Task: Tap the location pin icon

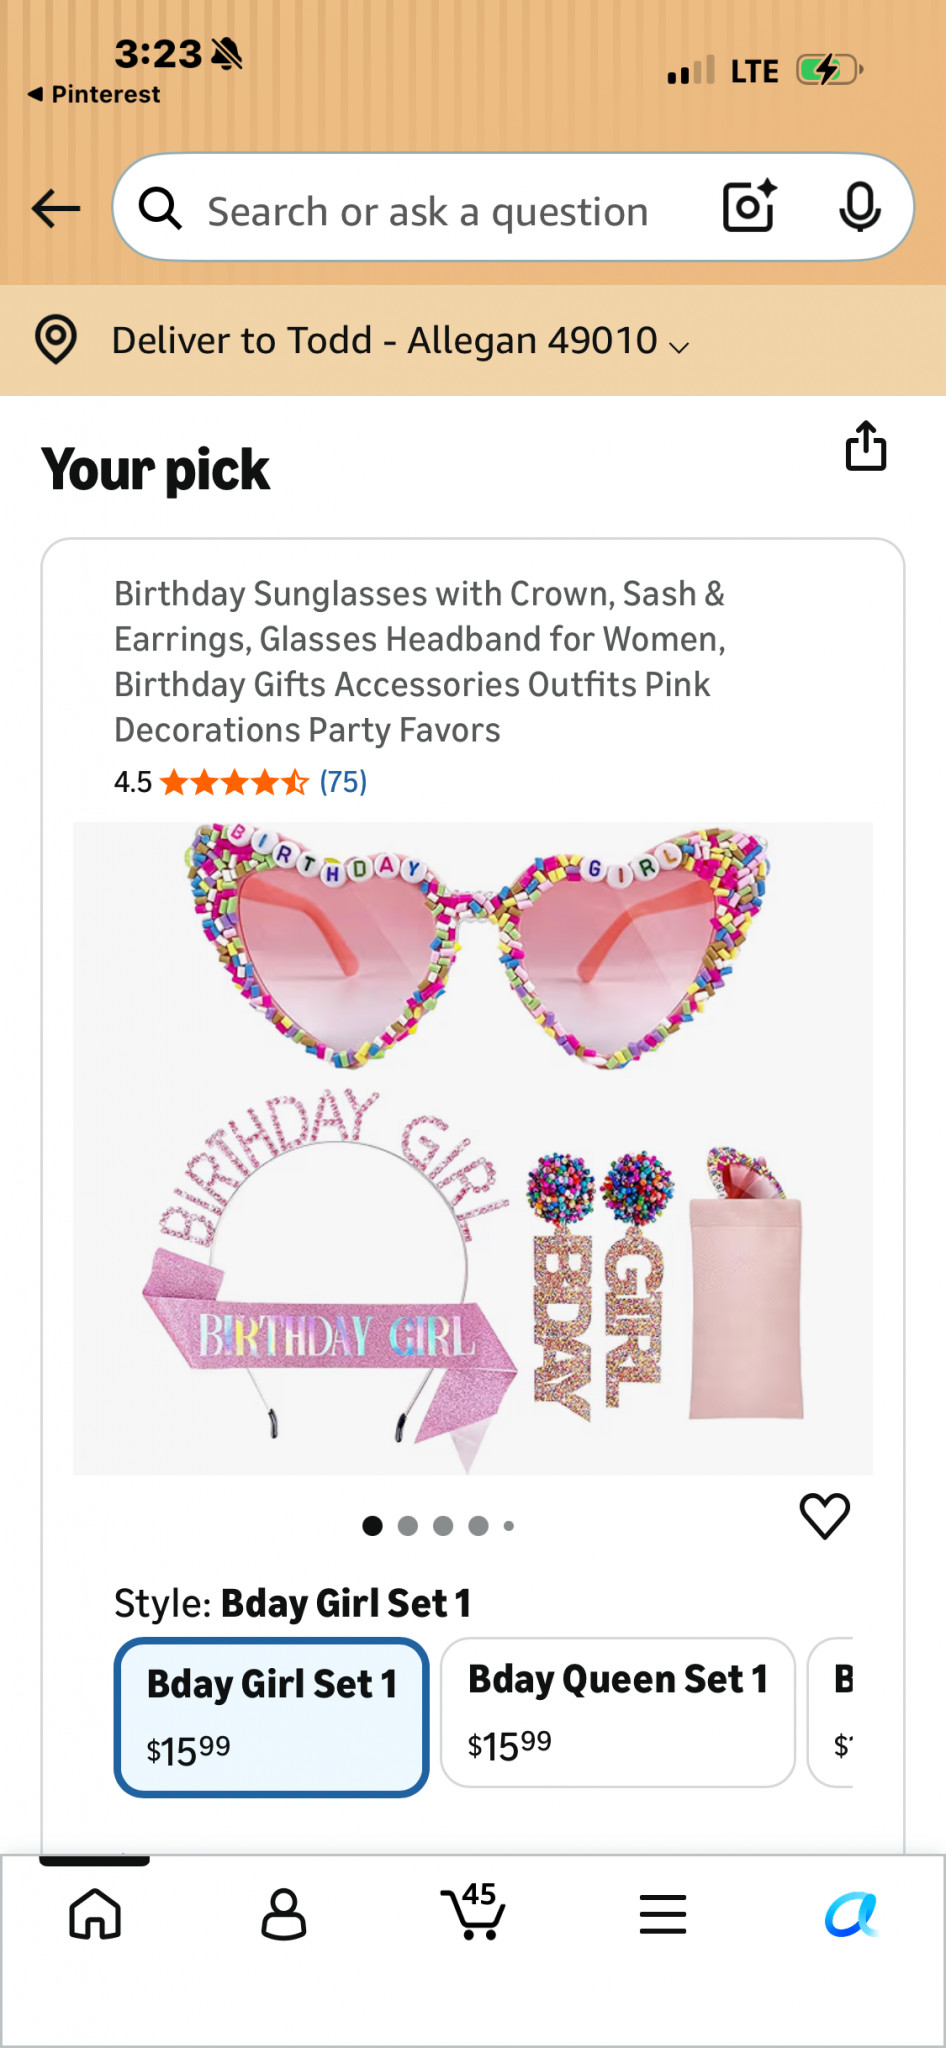Action: [x=56, y=340]
